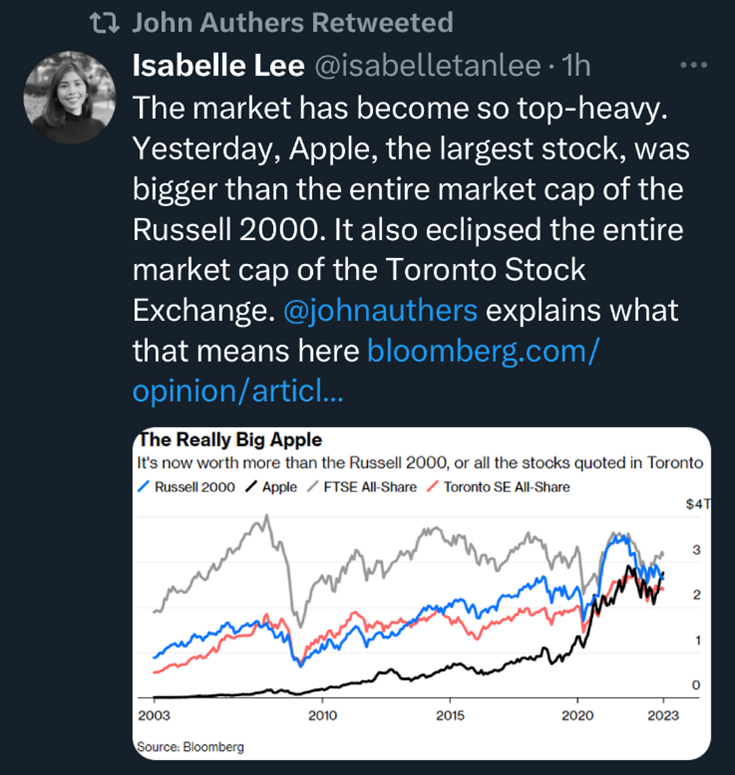The width and height of the screenshot is (735, 775).
Task: Click the $4T label on the y-axis
Action: pyautogui.click(x=696, y=505)
